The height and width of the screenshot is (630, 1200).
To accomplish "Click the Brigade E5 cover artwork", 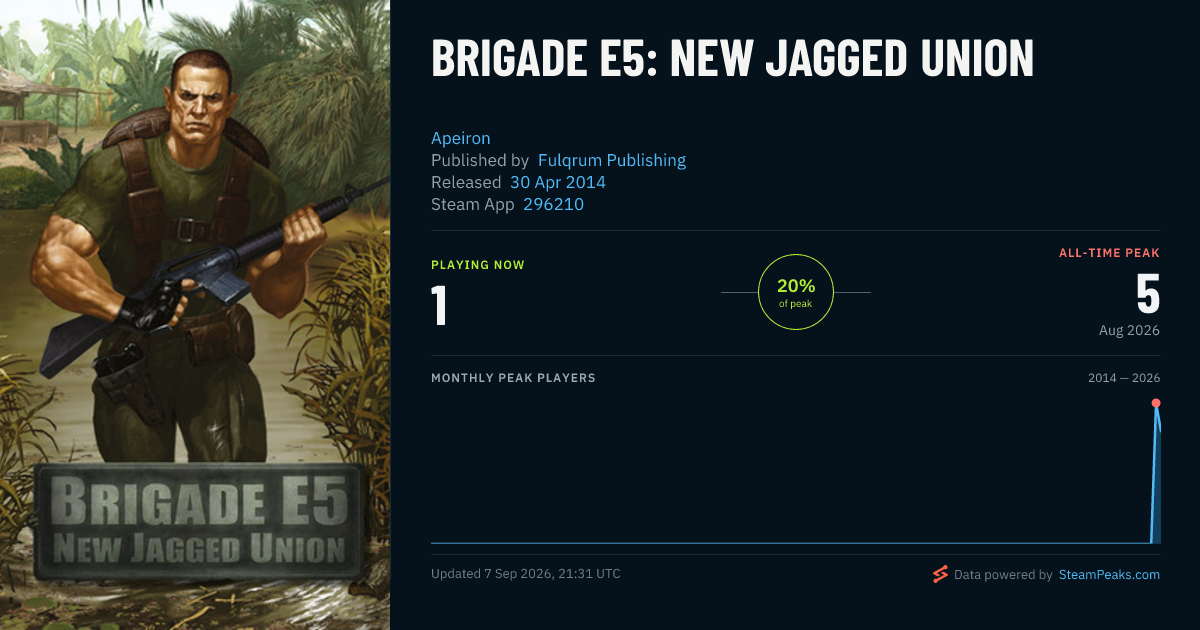I will click(195, 315).
